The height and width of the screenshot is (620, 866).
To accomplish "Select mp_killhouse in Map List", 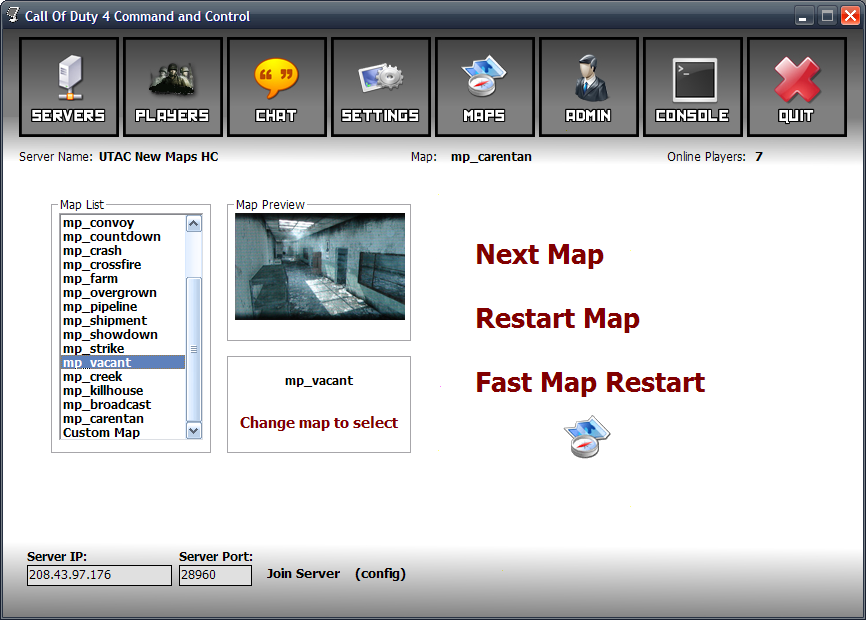I will (123, 390).
